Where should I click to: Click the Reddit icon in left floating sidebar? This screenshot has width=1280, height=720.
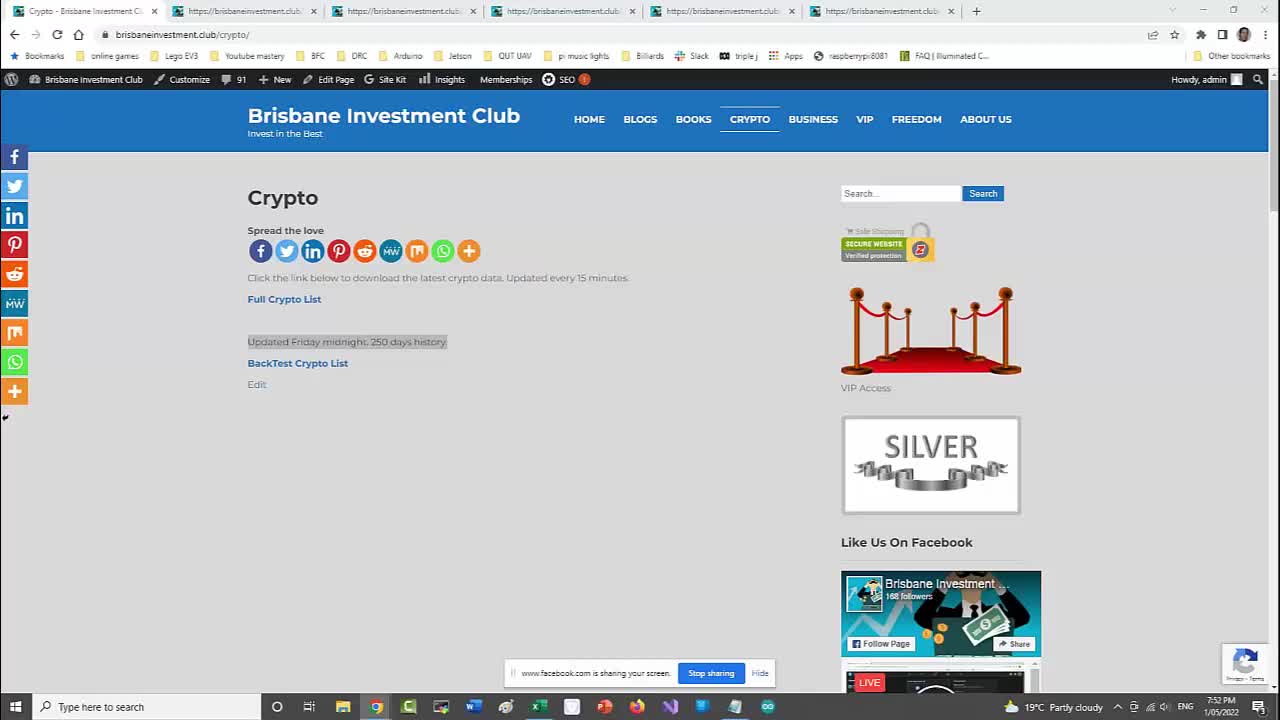(14, 274)
